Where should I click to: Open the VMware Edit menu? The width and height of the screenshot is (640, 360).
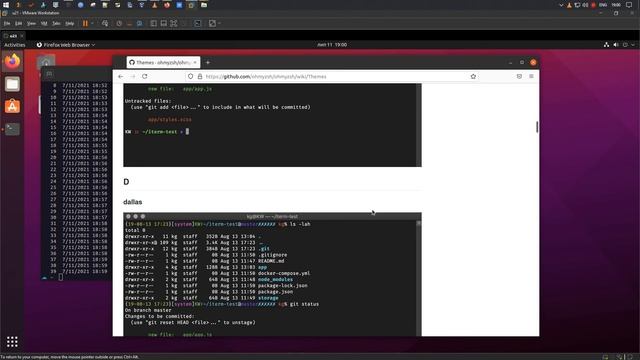click(x=19, y=23)
